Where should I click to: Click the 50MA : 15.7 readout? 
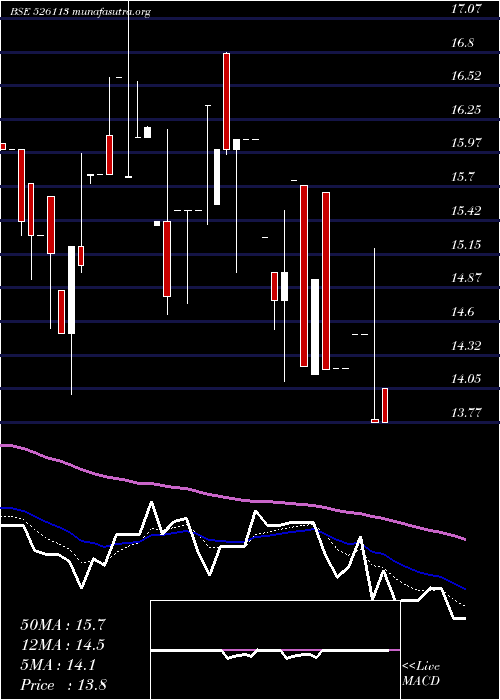pos(63,625)
